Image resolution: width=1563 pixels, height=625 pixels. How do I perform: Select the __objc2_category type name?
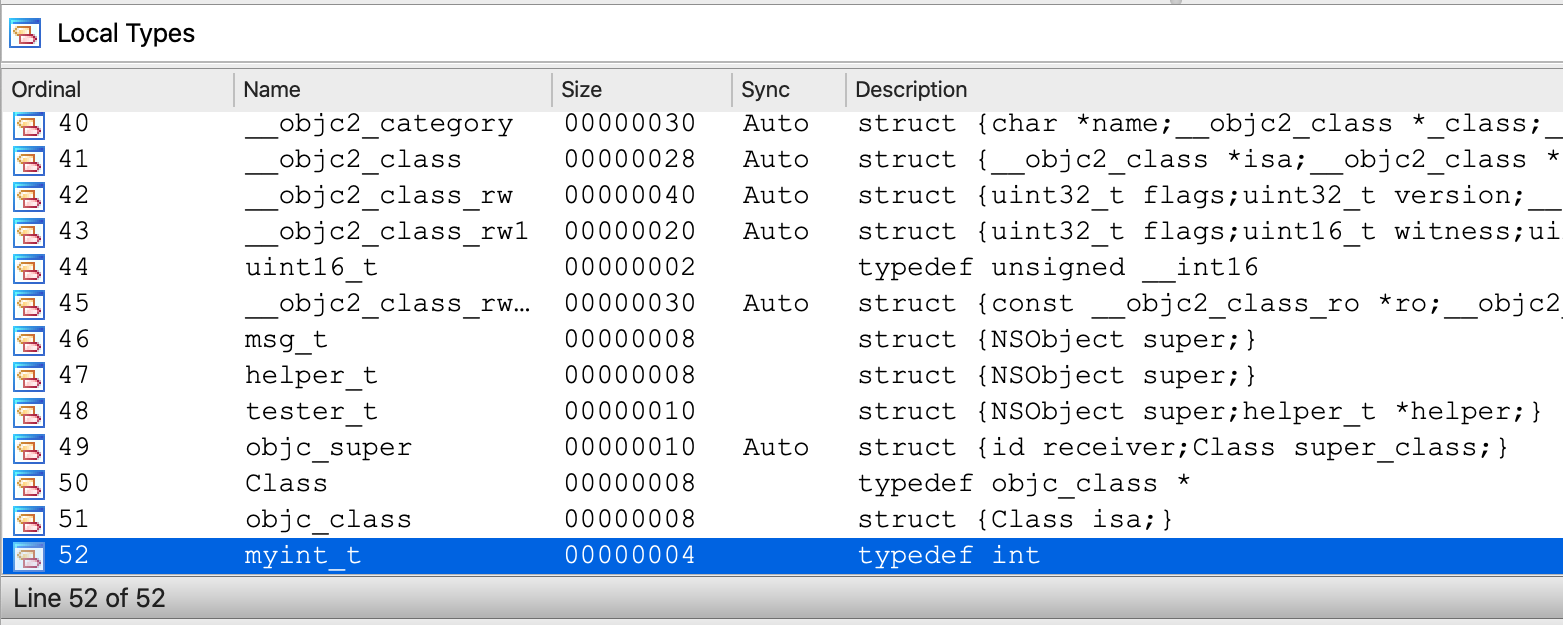pyautogui.click(x=379, y=124)
